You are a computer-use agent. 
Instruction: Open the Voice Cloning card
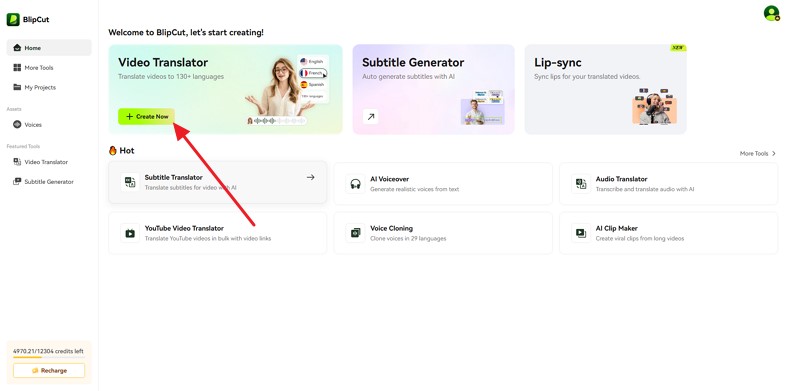click(443, 233)
